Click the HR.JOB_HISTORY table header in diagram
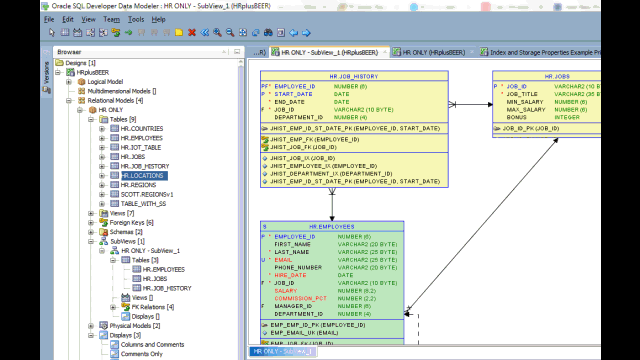Image resolution: width=640 pixels, height=360 pixels. tap(354, 76)
